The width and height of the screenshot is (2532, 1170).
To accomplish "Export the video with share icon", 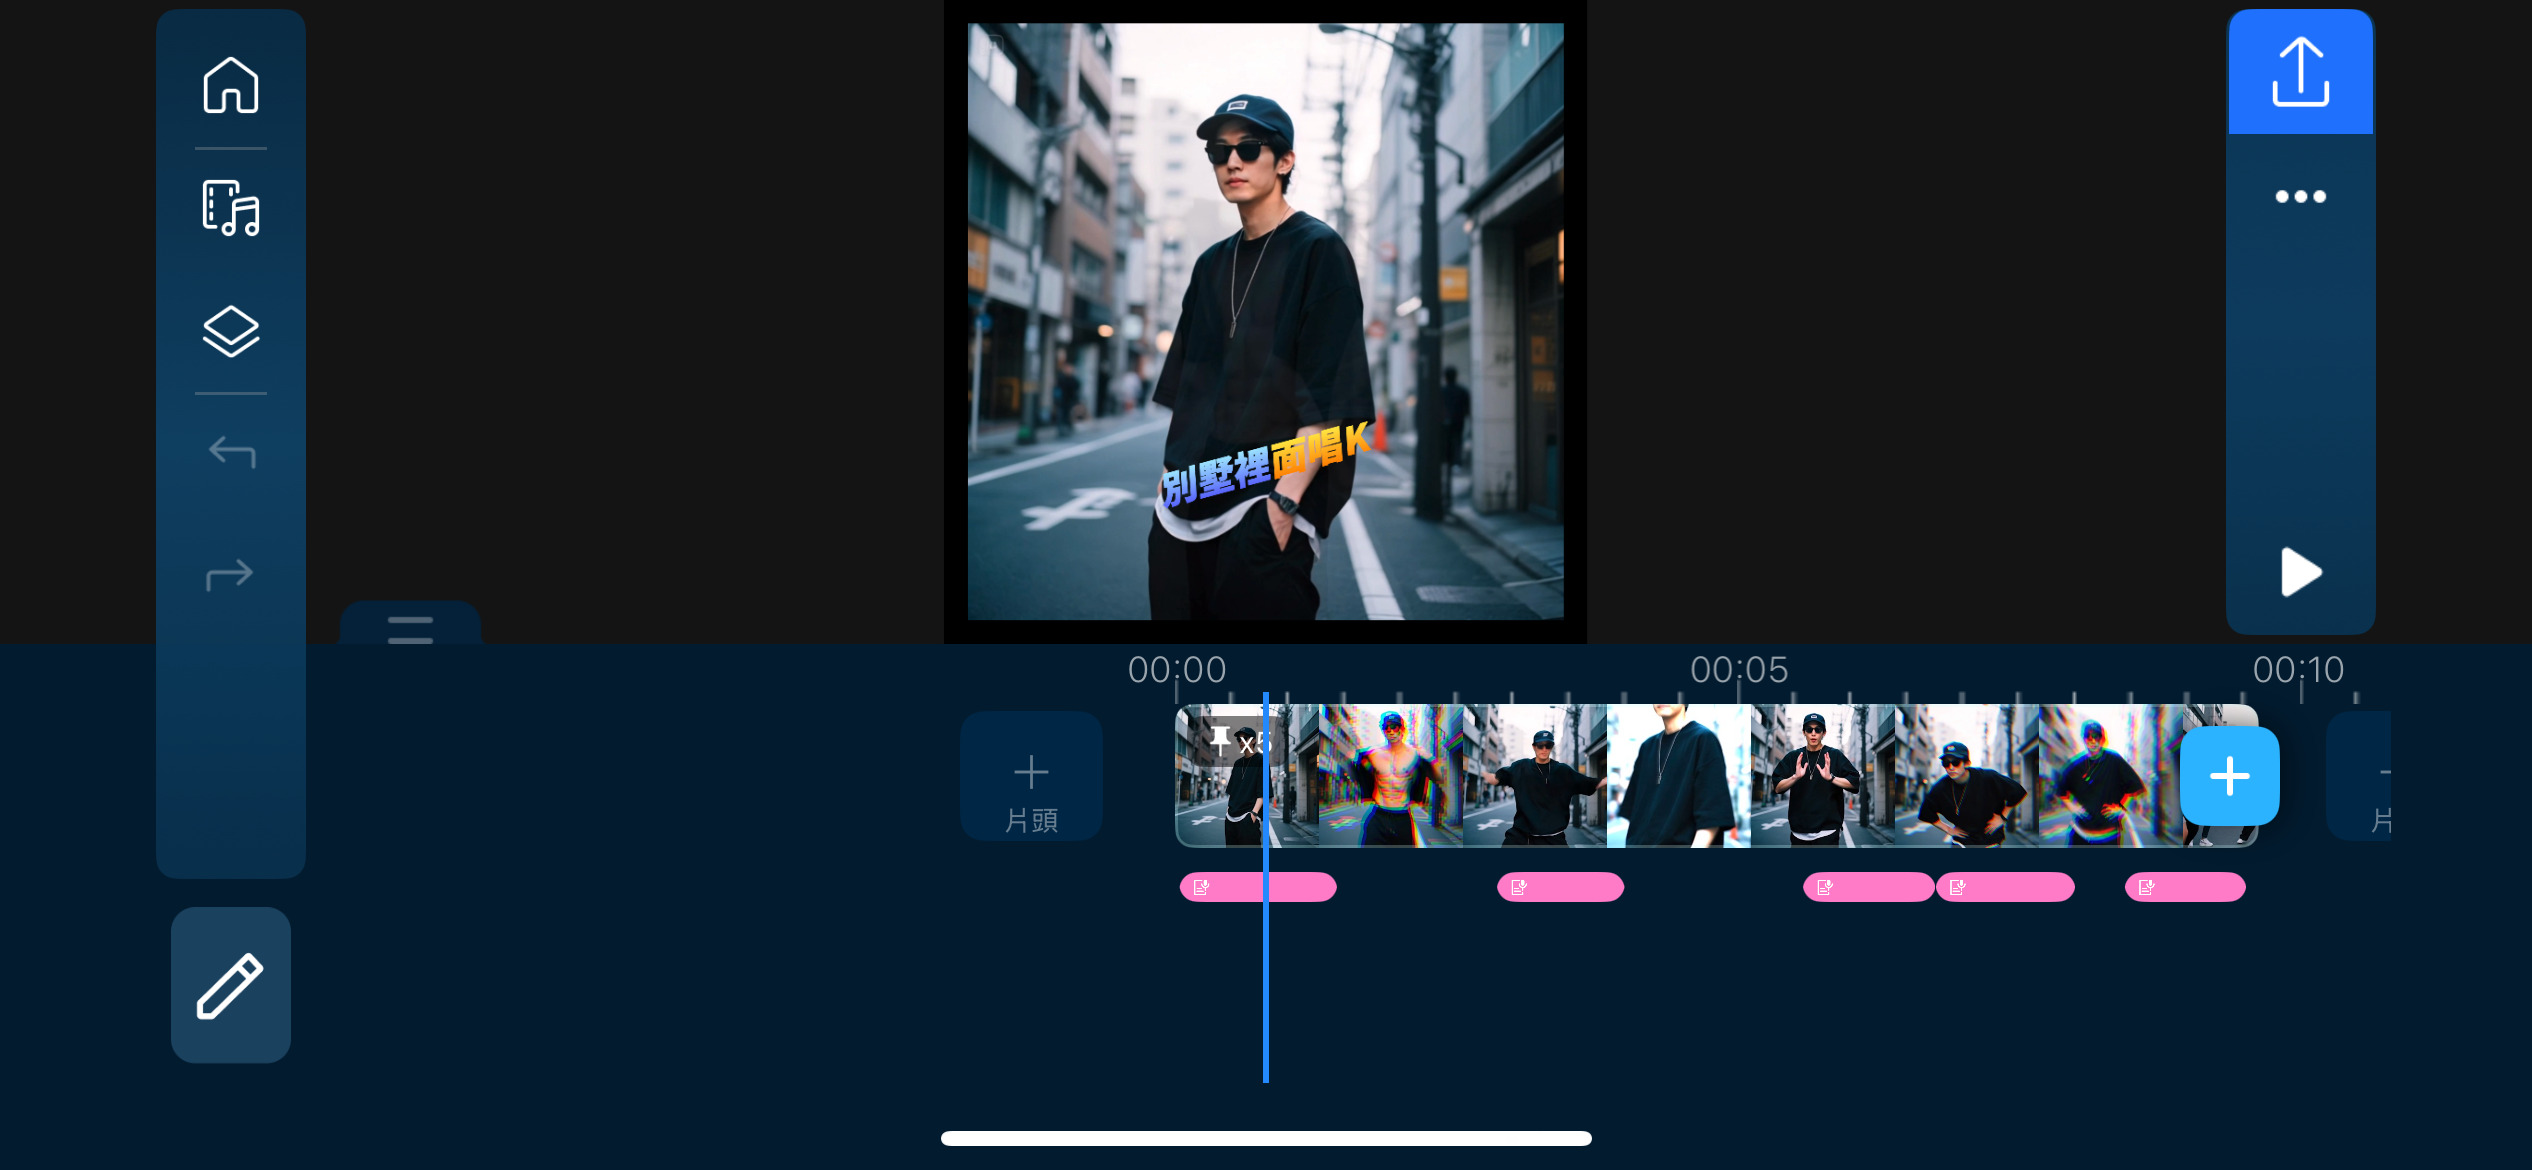I will point(2300,72).
